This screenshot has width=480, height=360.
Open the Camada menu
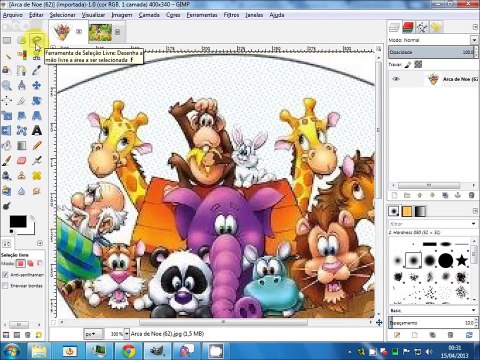pyautogui.click(x=149, y=15)
